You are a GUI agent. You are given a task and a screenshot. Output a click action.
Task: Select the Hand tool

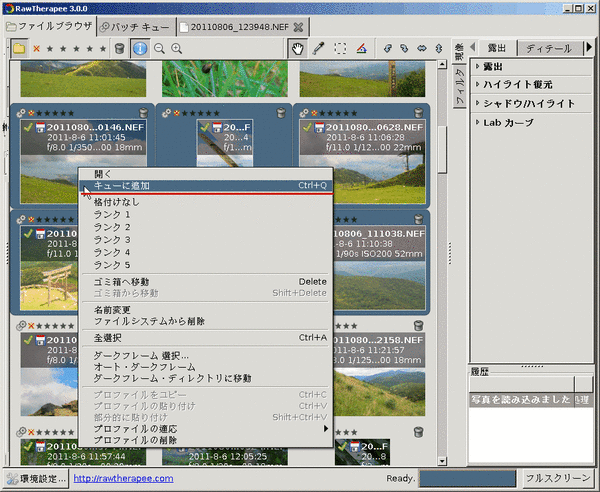point(297,49)
